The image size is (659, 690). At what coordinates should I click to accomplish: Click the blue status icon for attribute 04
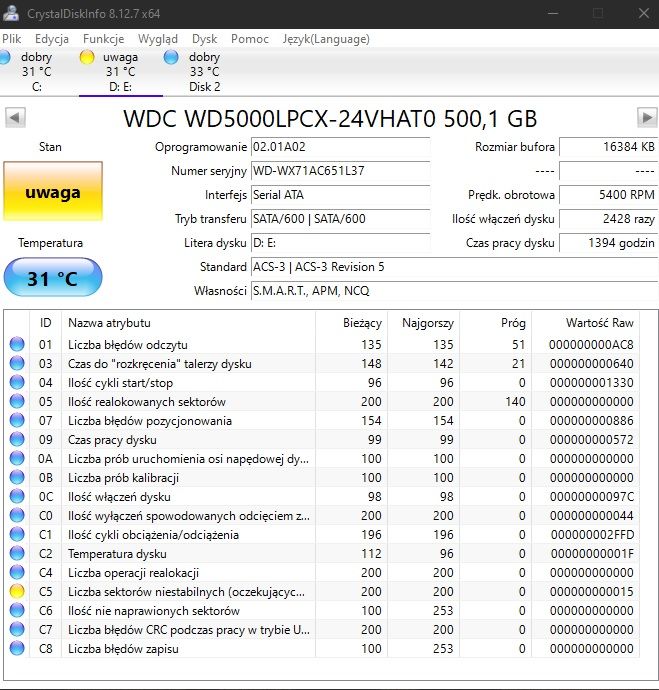(x=17, y=382)
